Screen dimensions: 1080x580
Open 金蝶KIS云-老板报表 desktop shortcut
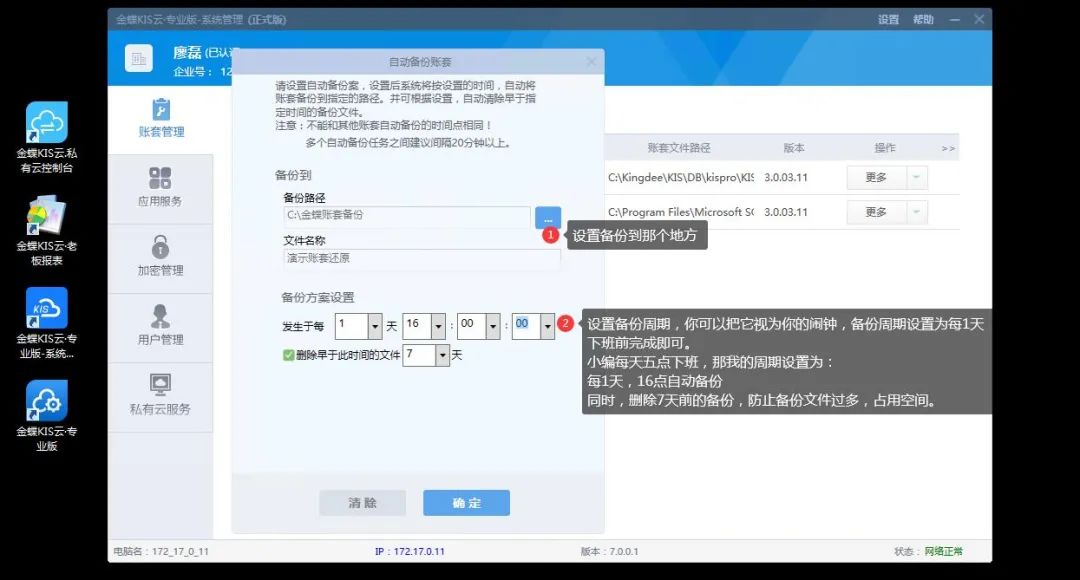click(x=47, y=231)
